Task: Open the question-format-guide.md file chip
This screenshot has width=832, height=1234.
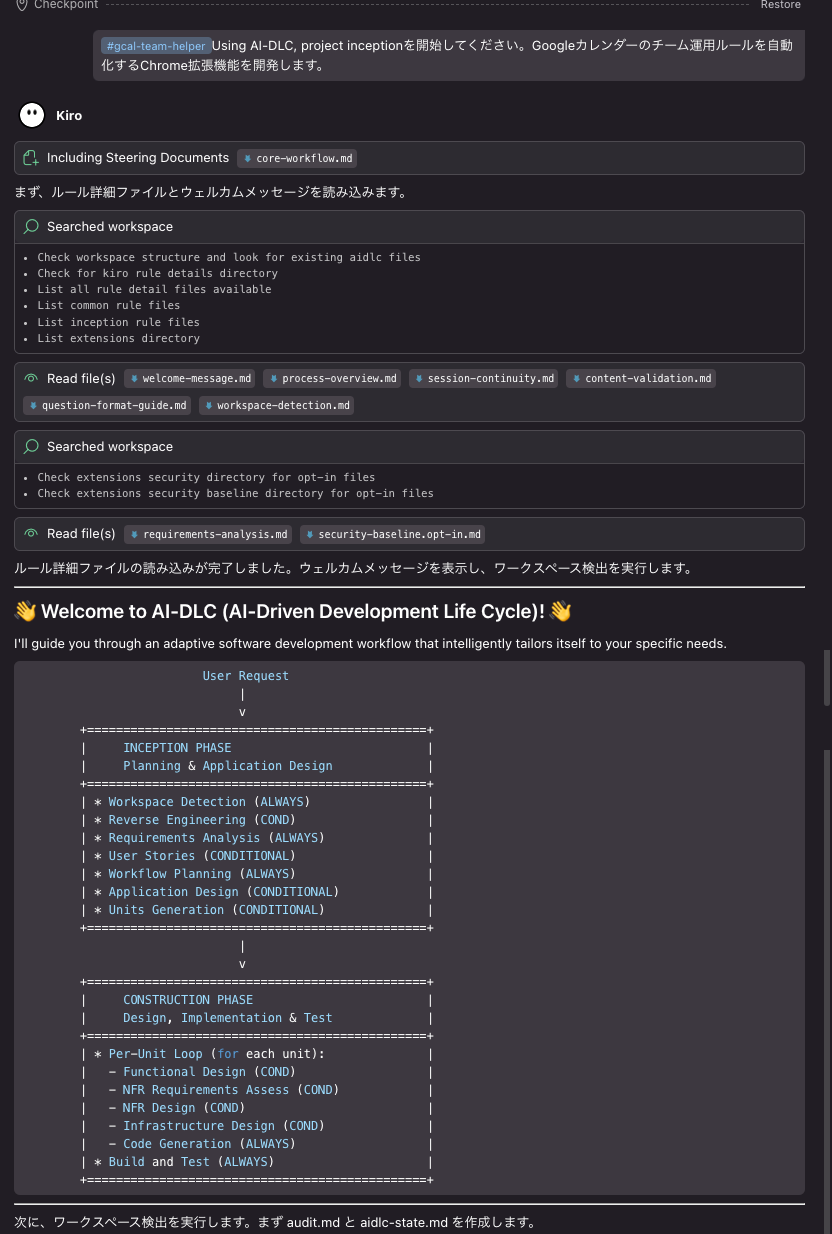Action: tap(108, 405)
